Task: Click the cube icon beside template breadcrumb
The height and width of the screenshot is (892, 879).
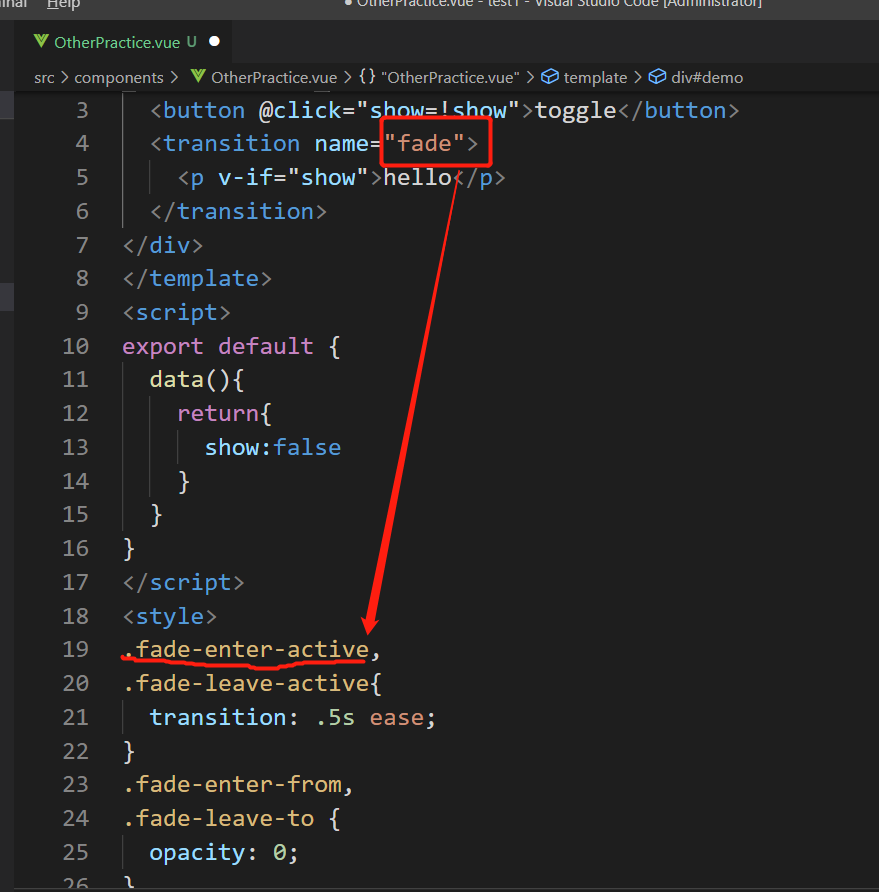Action: pos(550,77)
